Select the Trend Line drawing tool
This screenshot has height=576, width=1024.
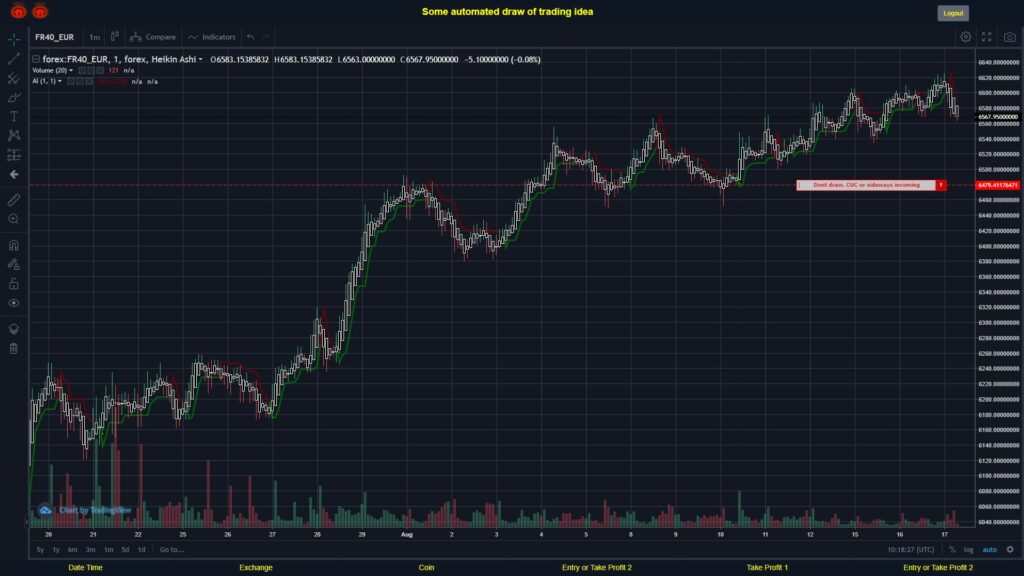click(x=14, y=57)
